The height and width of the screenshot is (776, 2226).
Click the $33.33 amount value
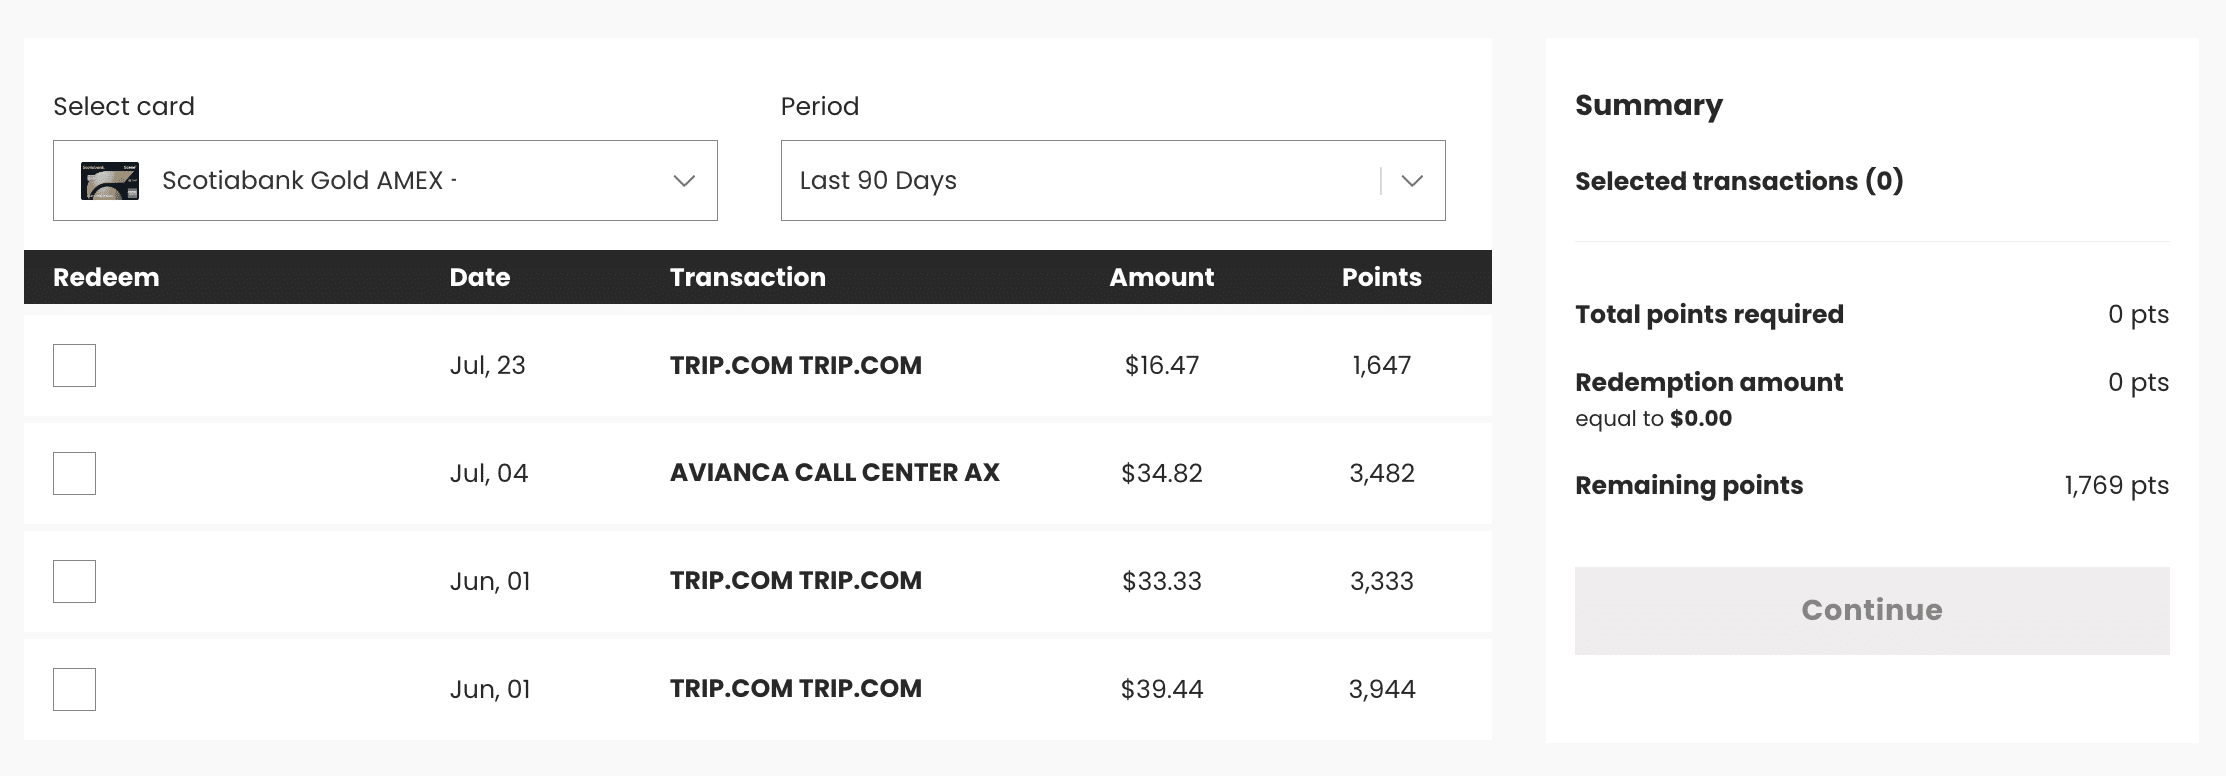pyautogui.click(x=1162, y=581)
